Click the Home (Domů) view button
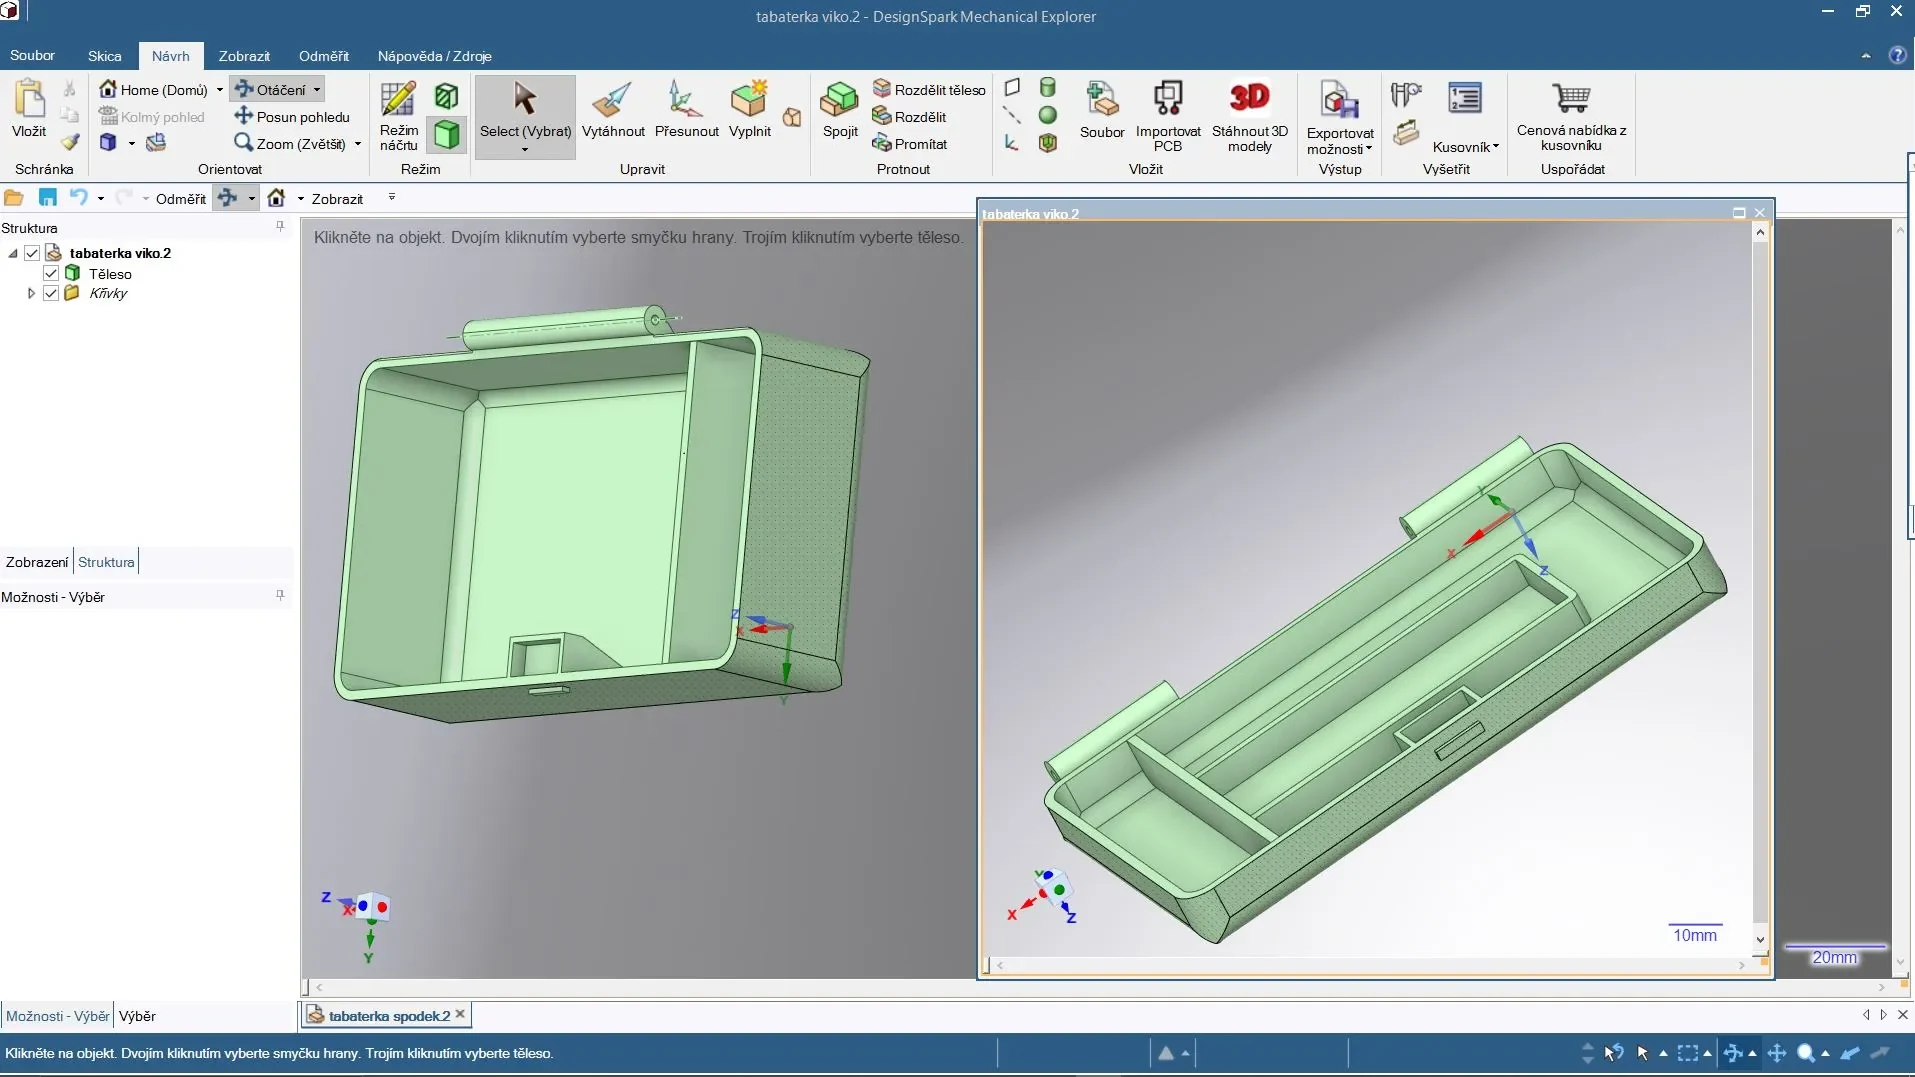The image size is (1915, 1077). pyautogui.click(x=154, y=89)
